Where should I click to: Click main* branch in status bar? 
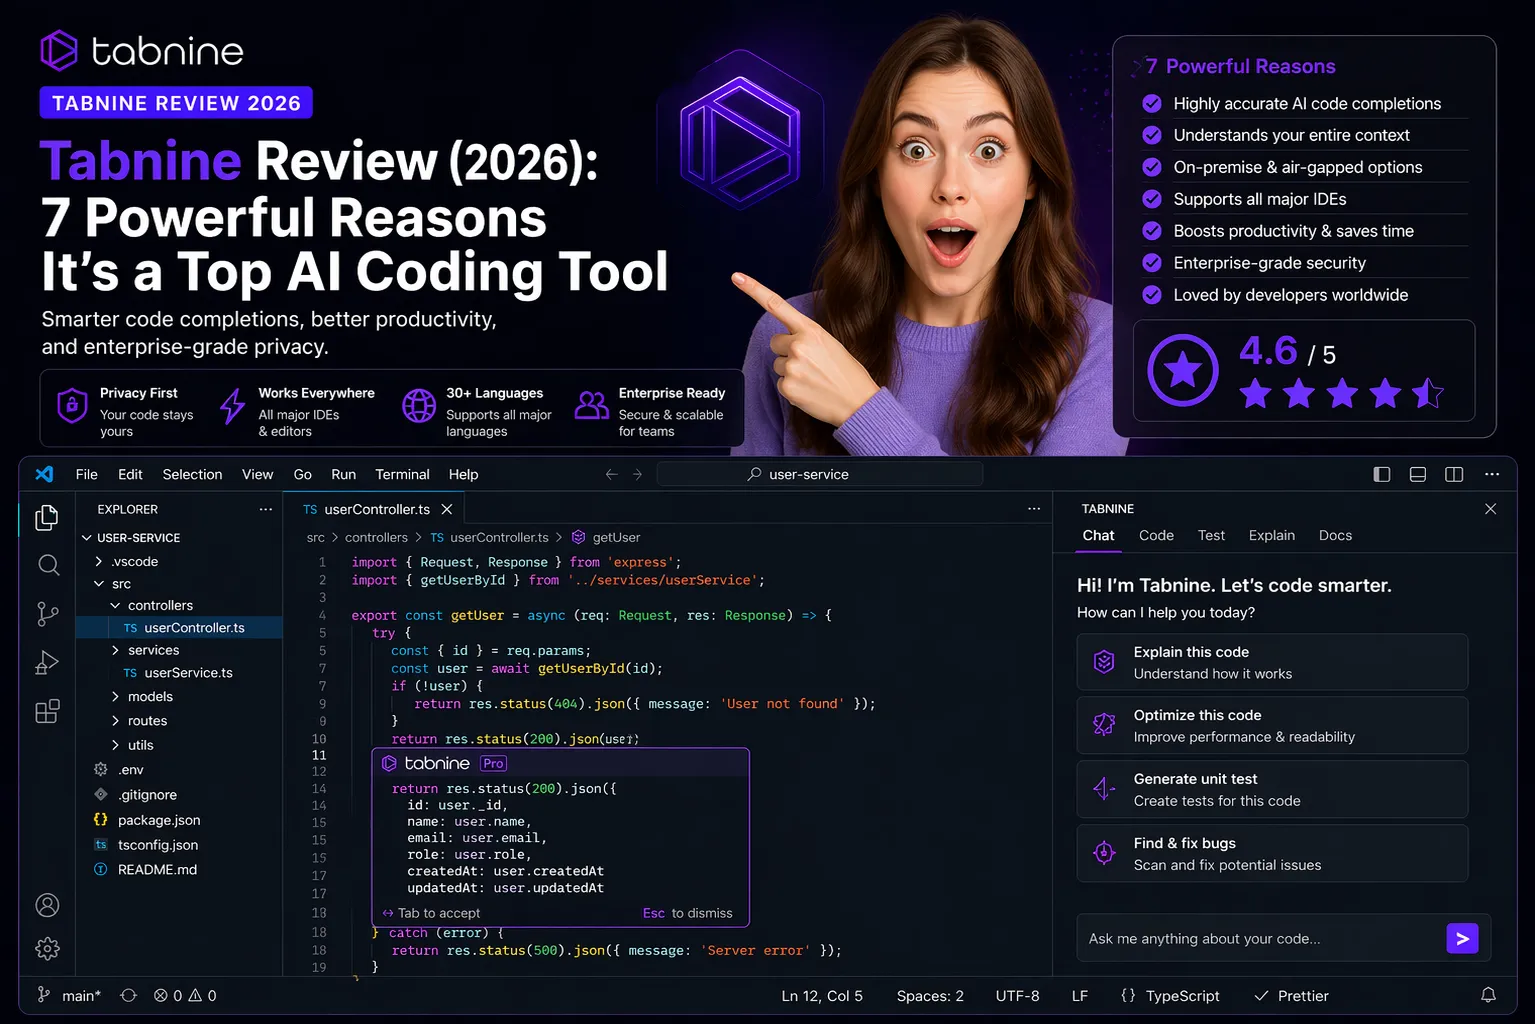(69, 995)
